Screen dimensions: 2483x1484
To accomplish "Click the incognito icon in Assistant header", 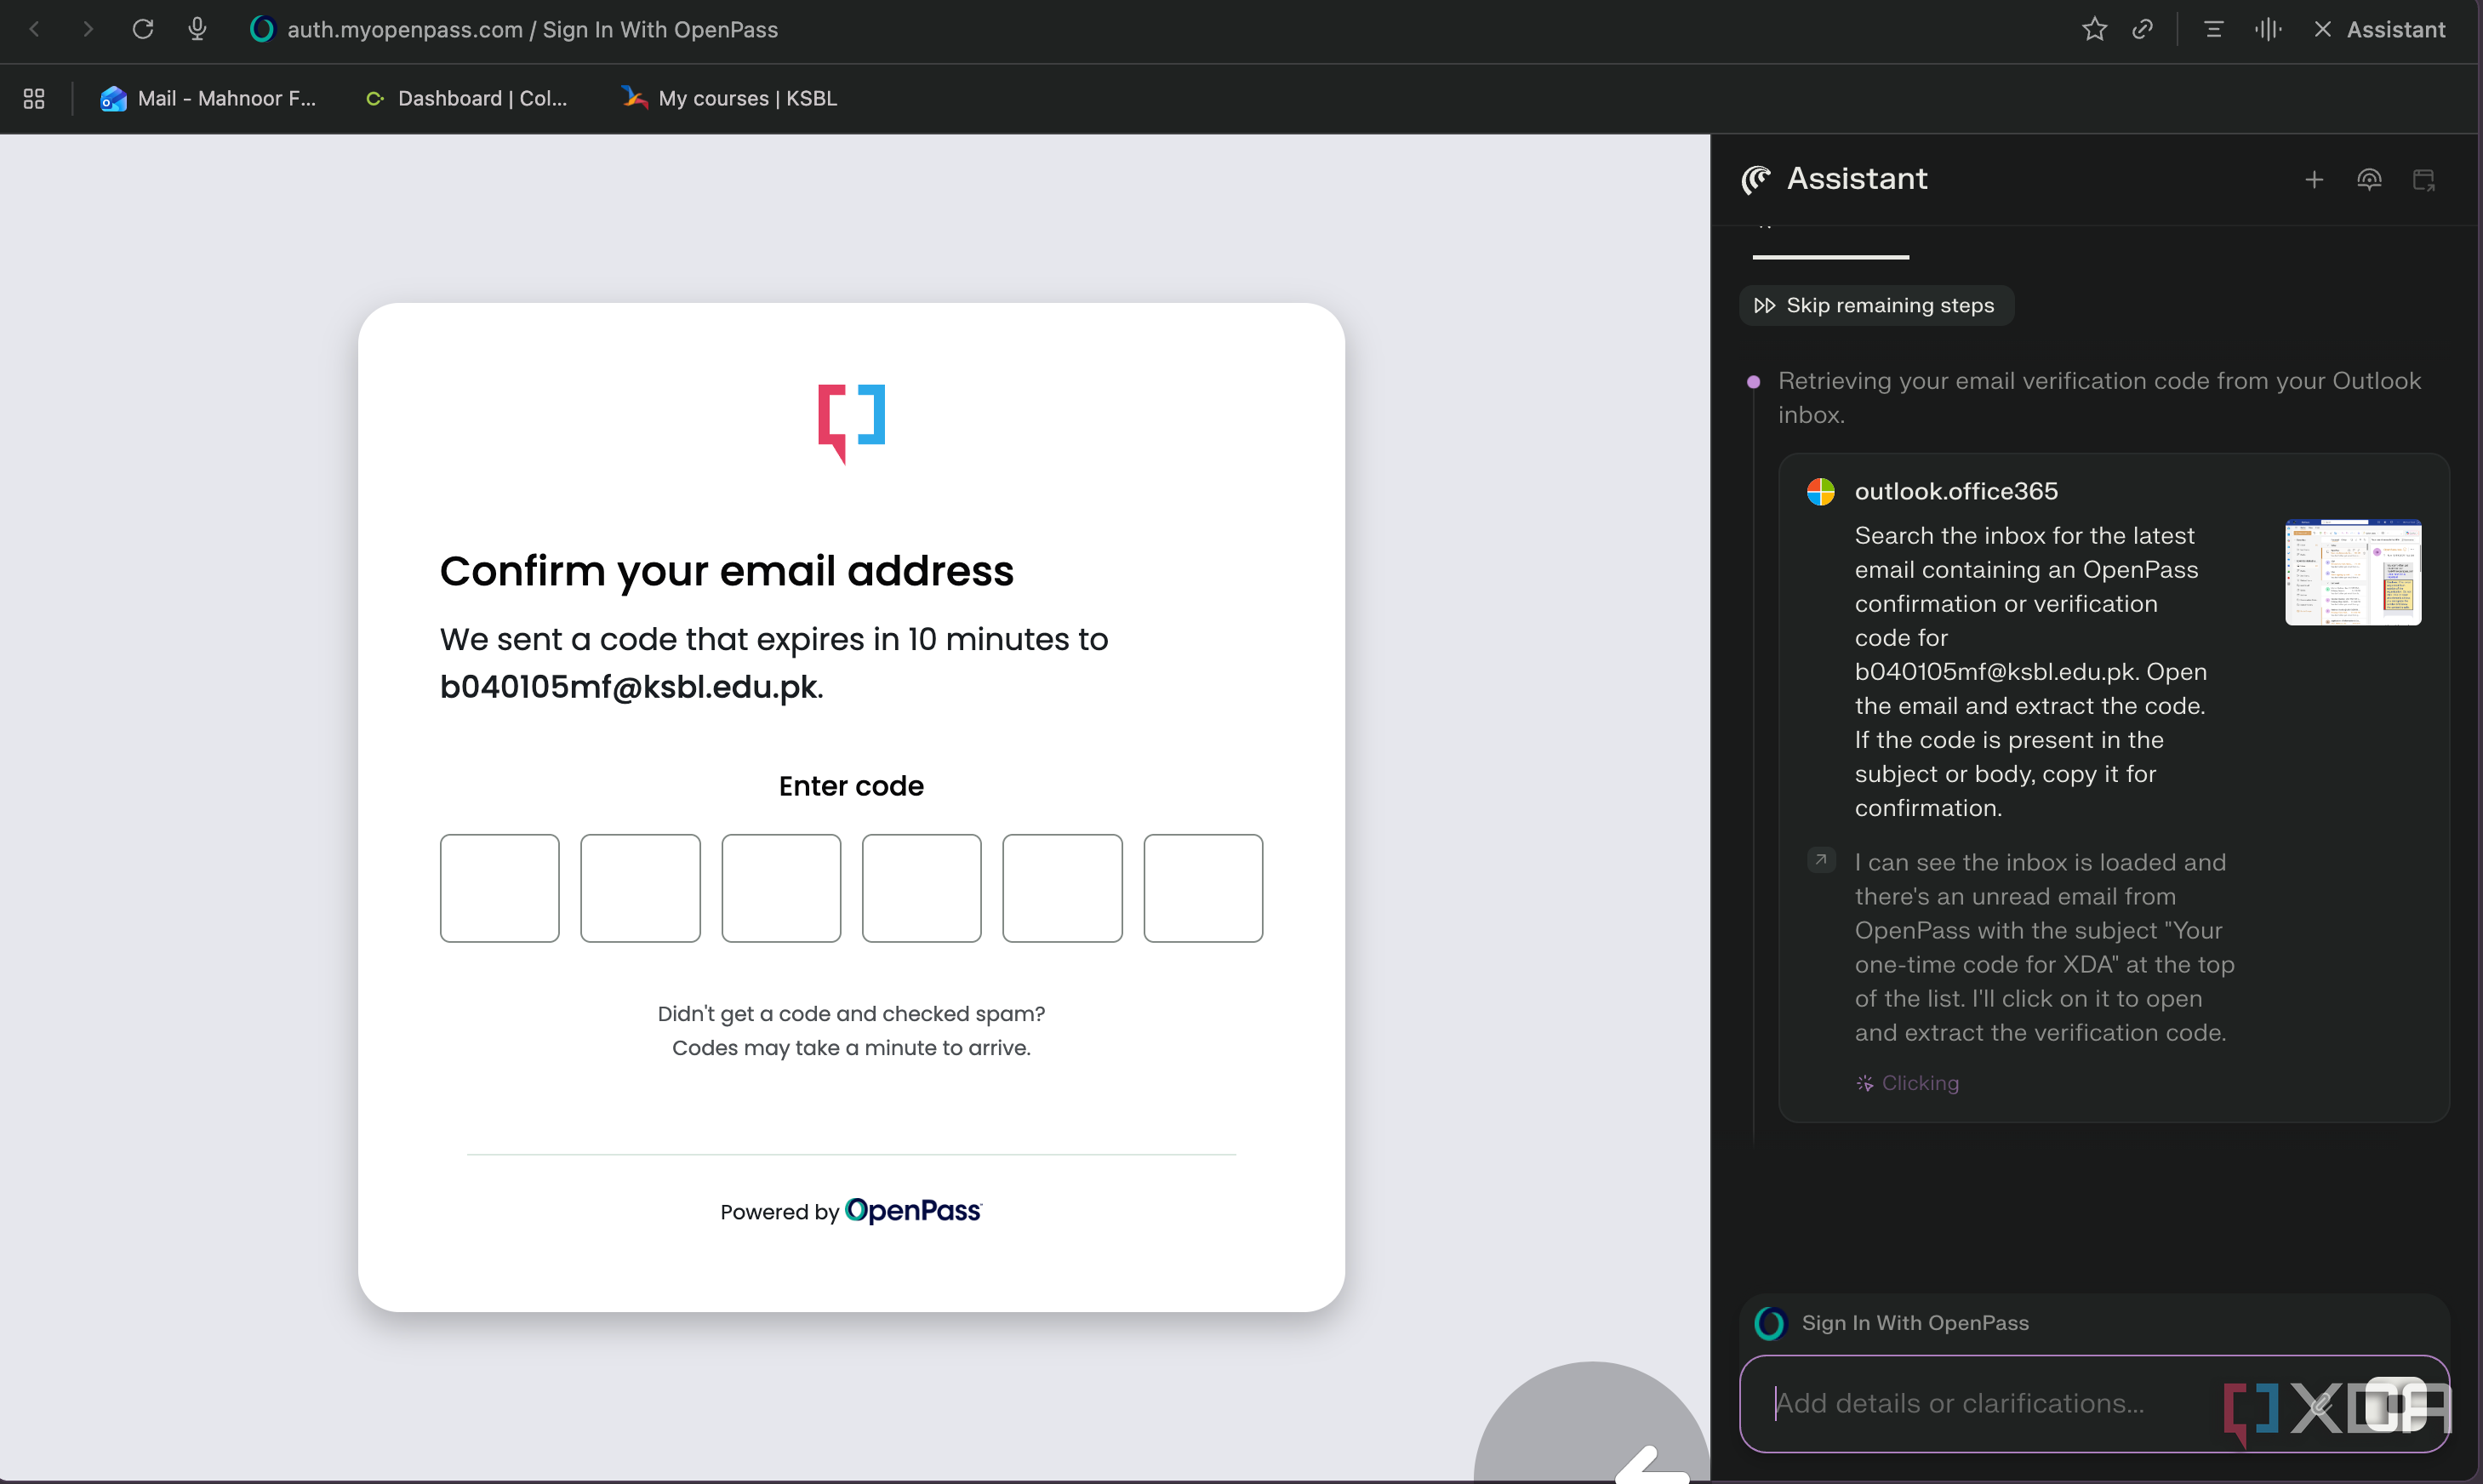I will (x=2369, y=180).
